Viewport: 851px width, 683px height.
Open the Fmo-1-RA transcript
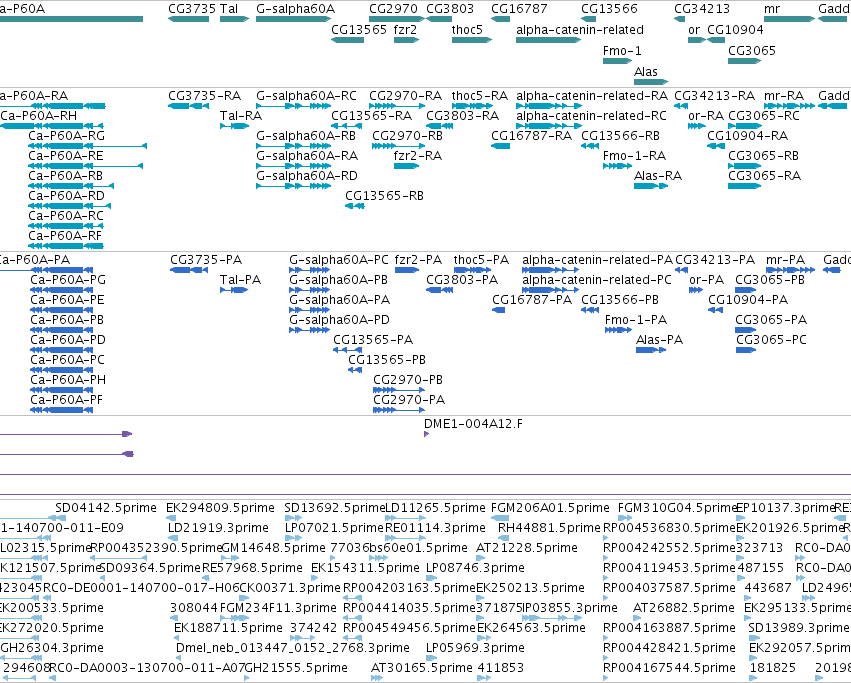click(x=618, y=166)
